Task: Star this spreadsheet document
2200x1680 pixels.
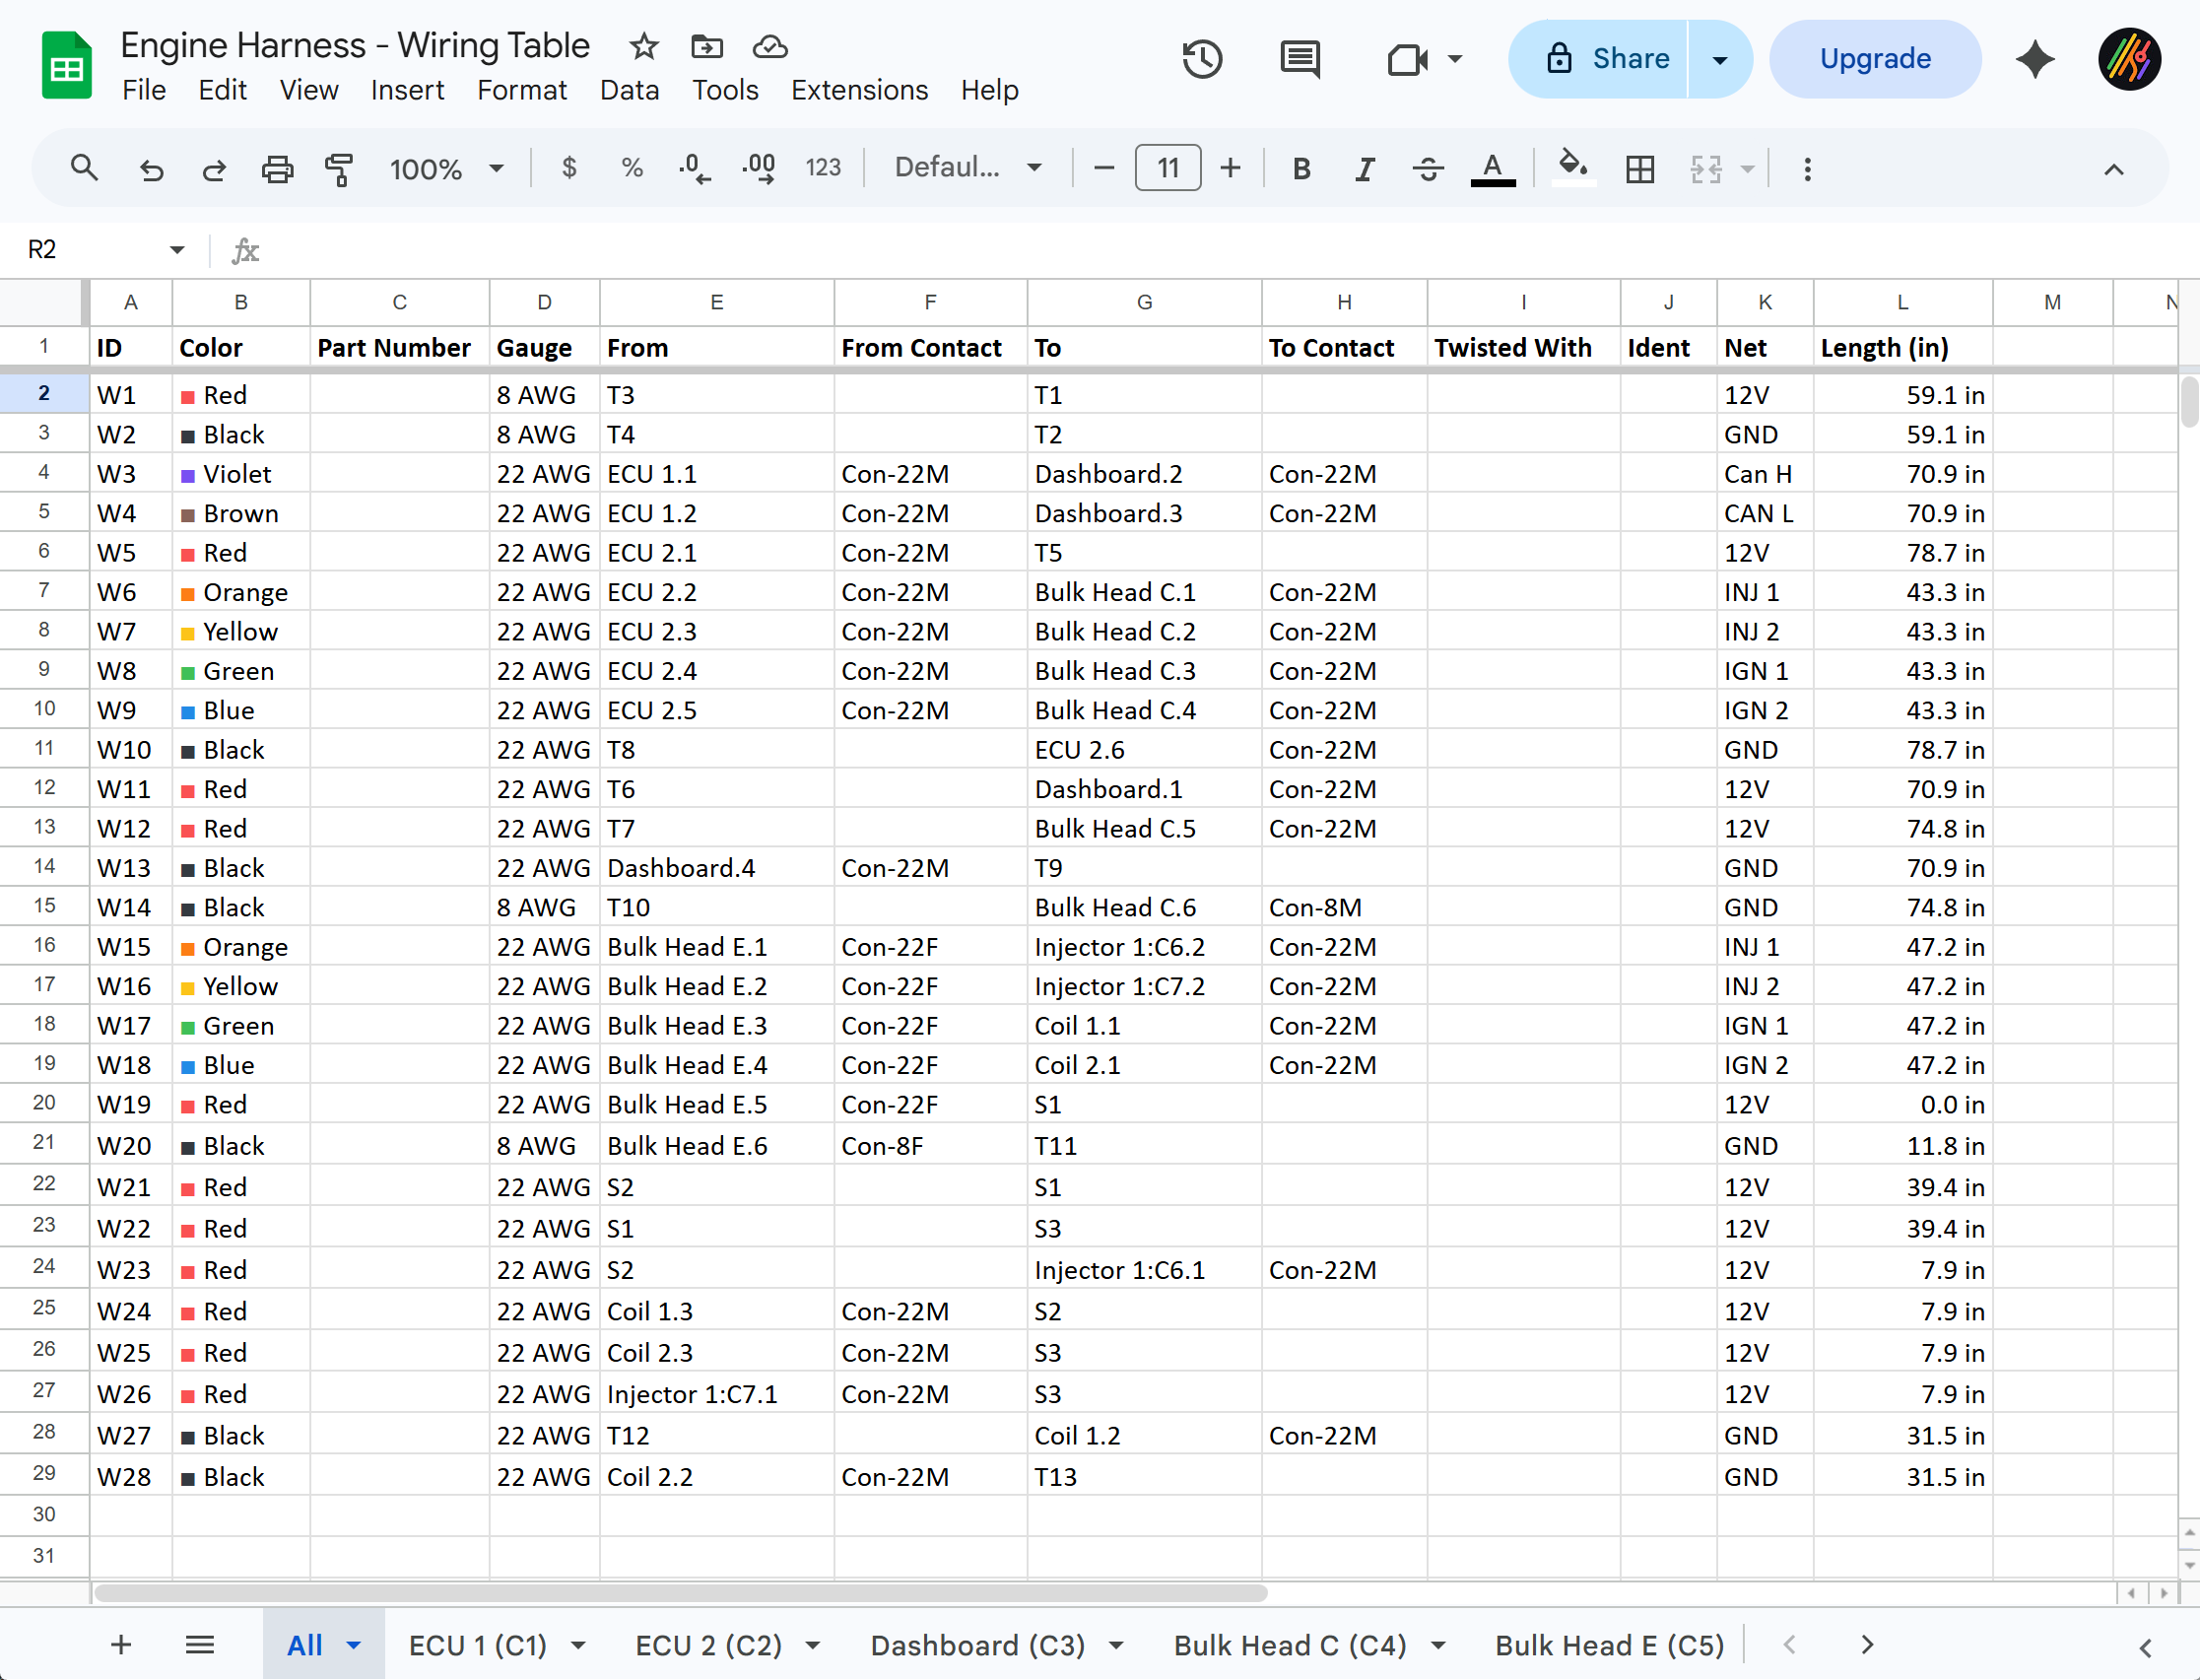Action: pos(644,46)
